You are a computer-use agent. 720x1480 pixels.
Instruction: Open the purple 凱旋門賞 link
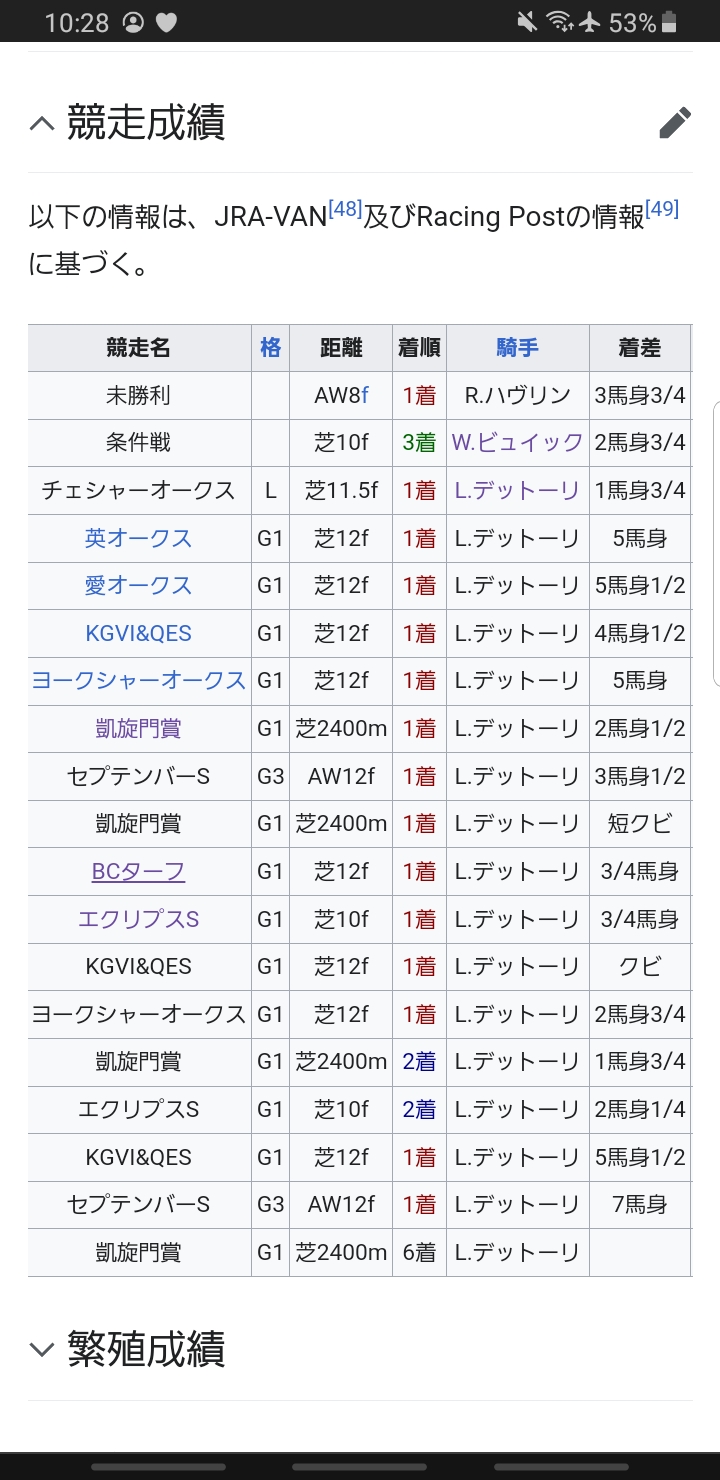pyautogui.click(x=138, y=728)
